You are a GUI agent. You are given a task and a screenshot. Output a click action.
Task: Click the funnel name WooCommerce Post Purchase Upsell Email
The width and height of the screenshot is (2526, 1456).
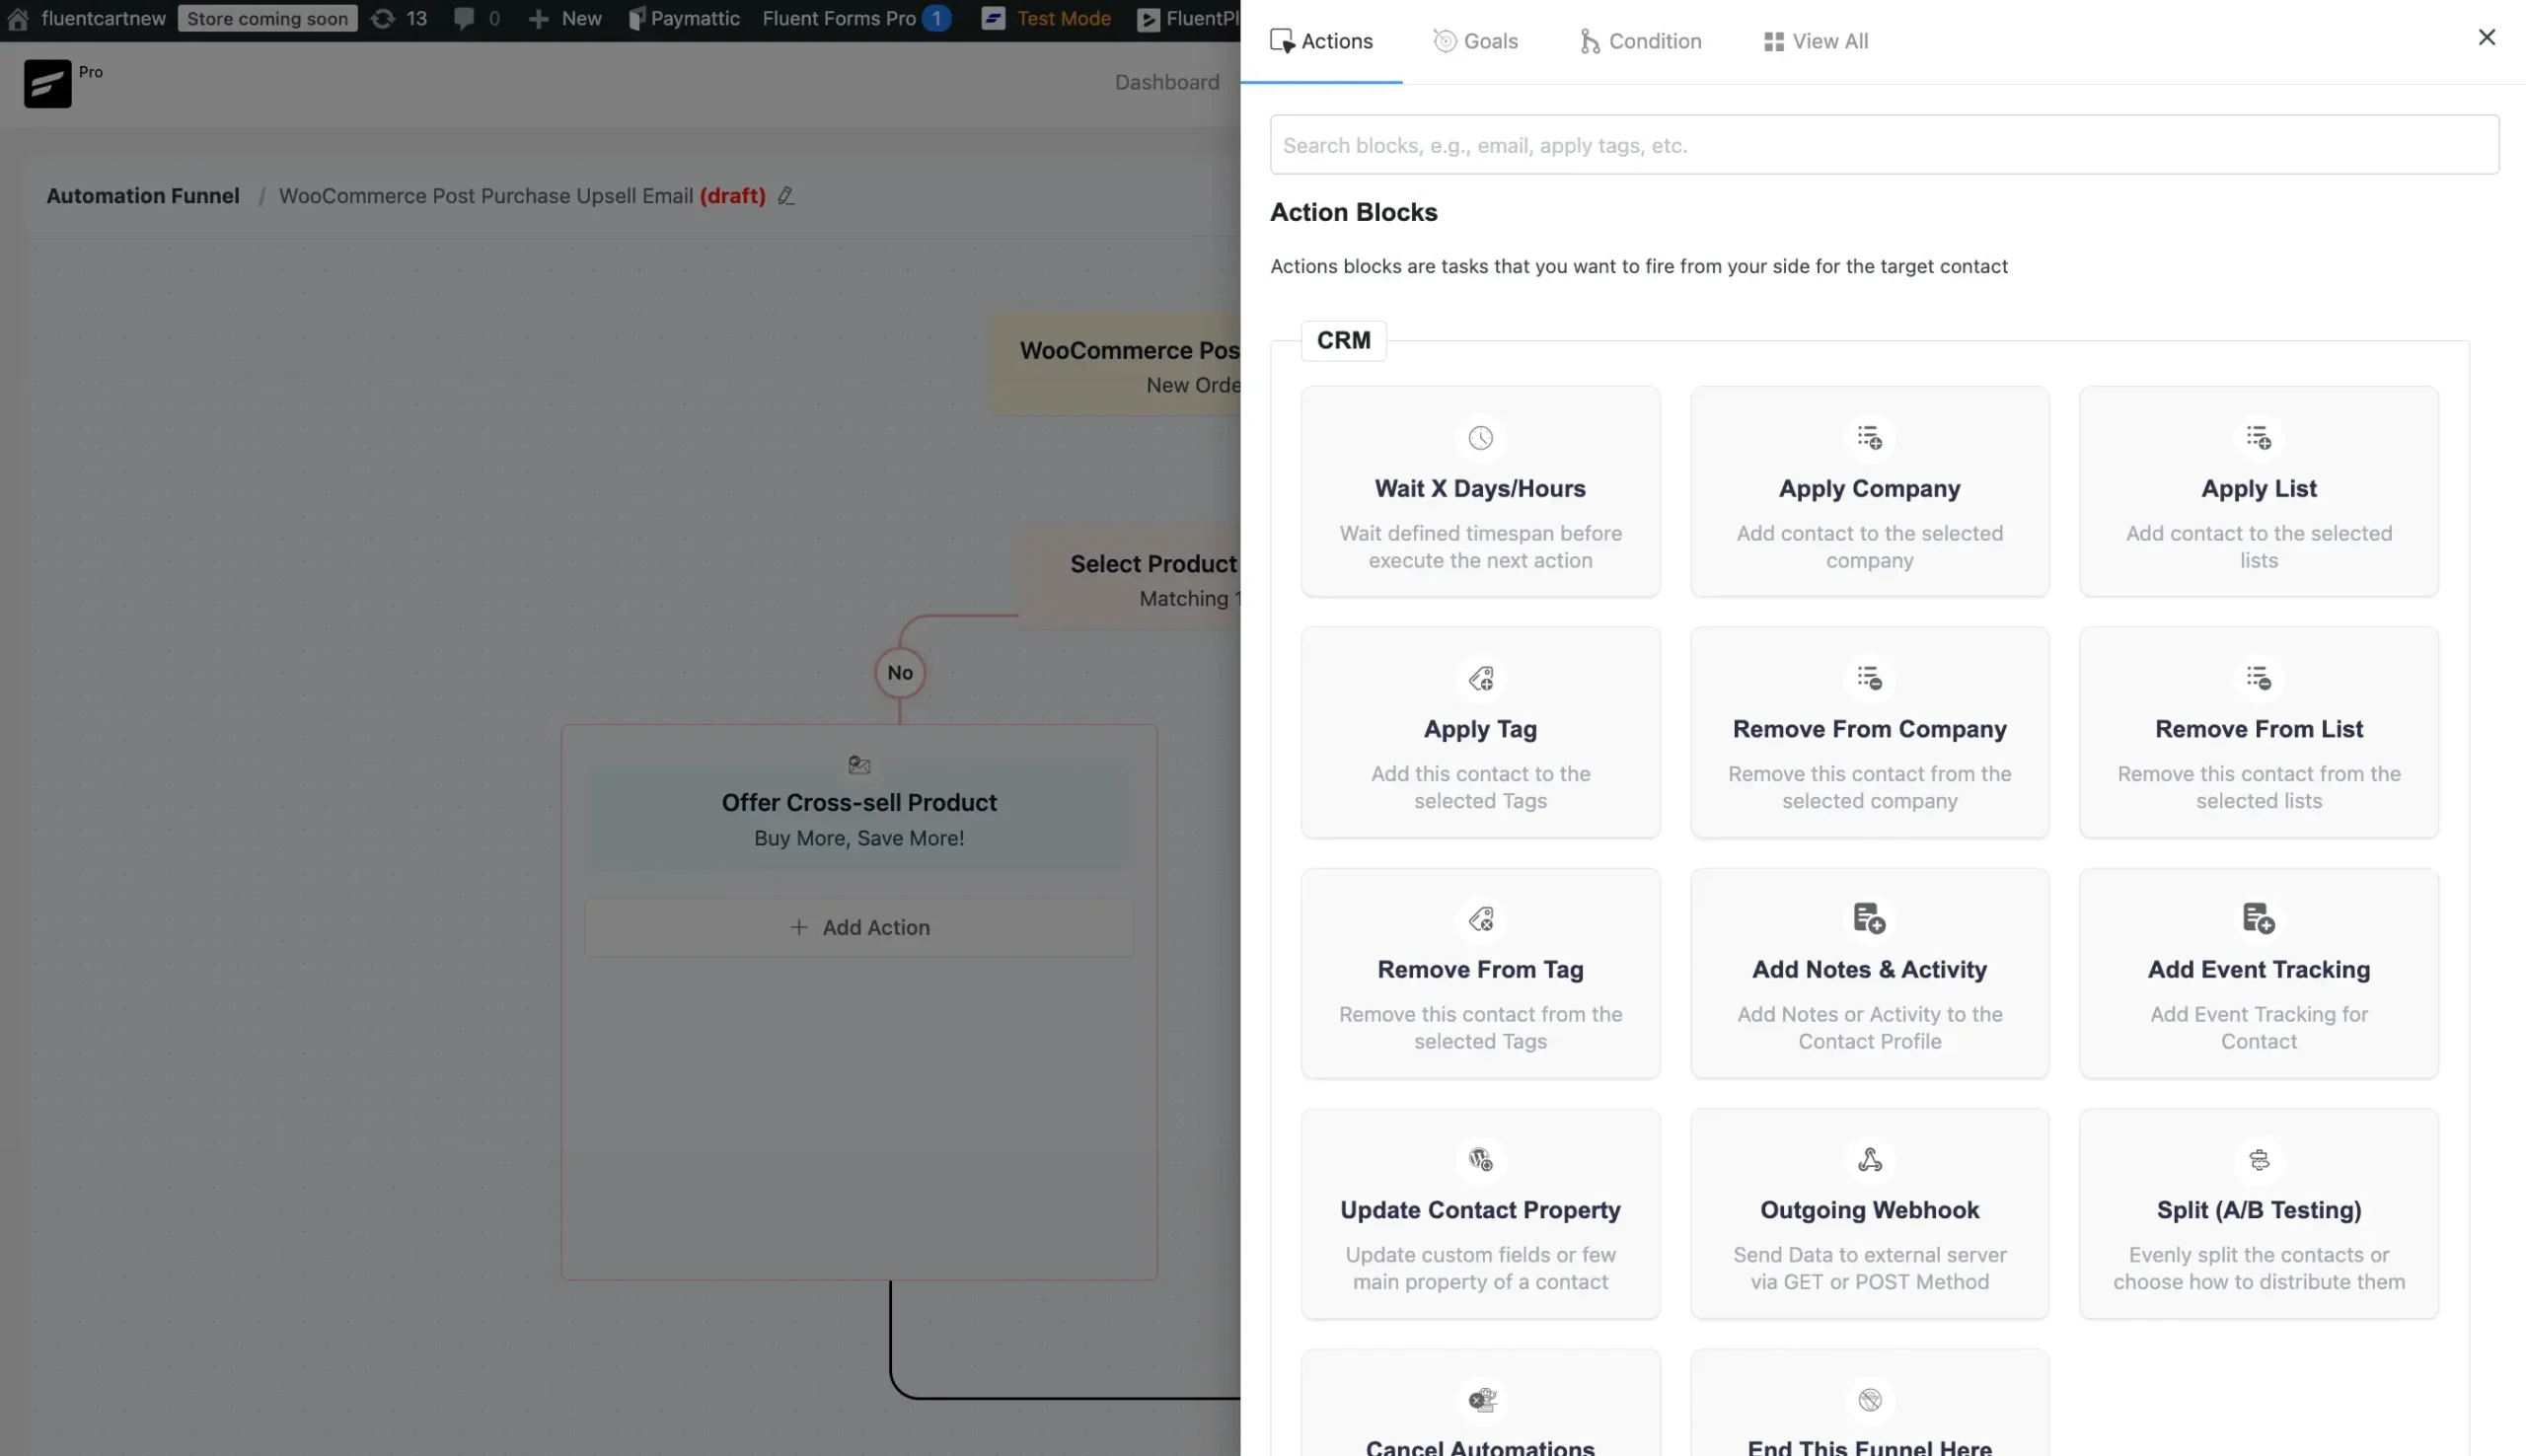(x=485, y=196)
